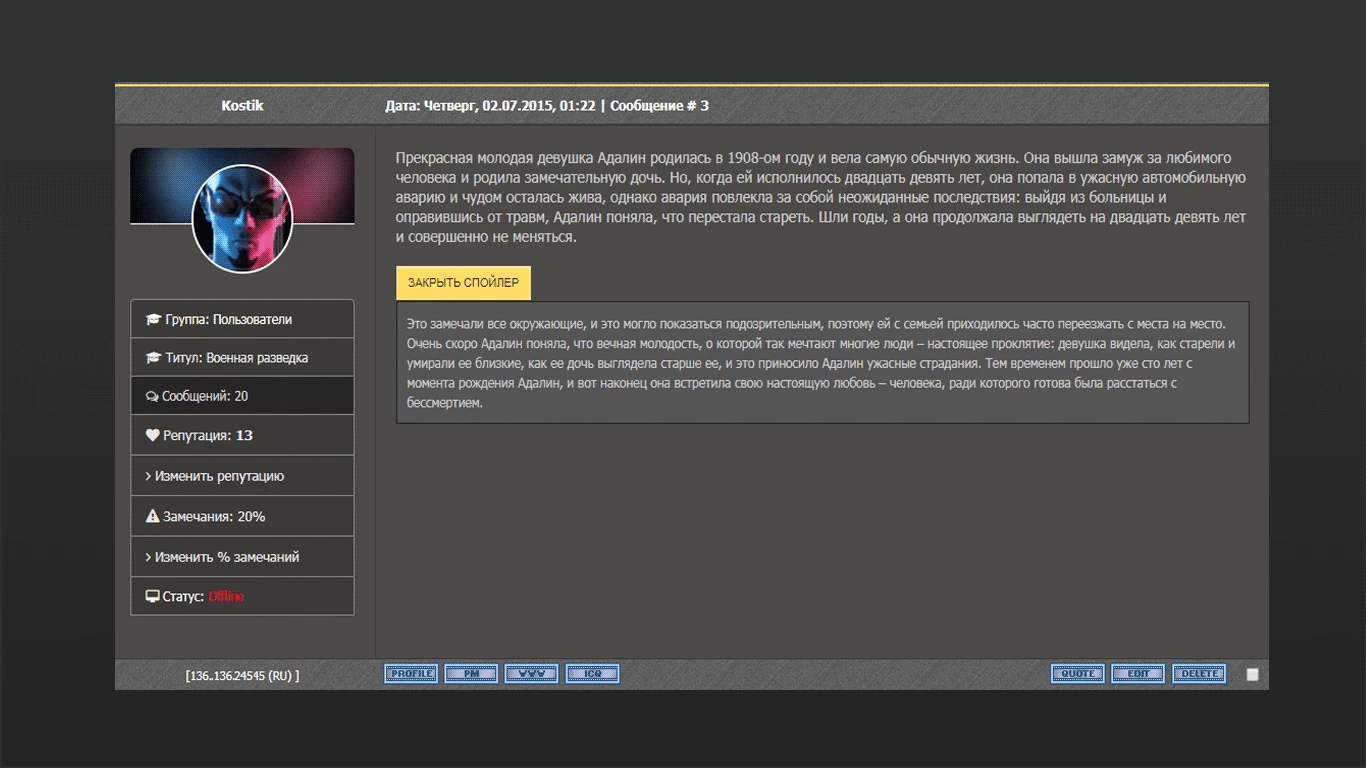Edit the post with the EDIT button
Image resolution: width=1366 pixels, height=768 pixels.
point(1138,674)
